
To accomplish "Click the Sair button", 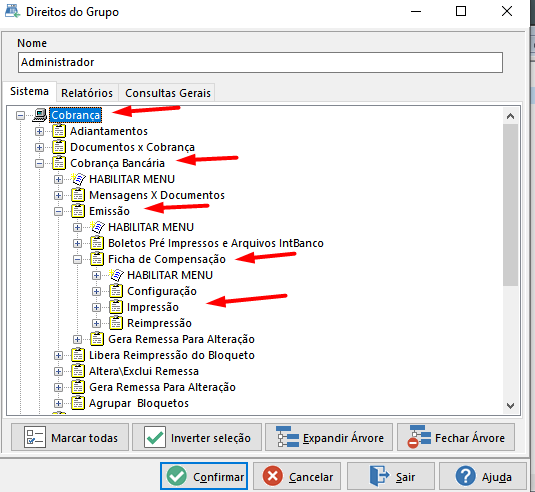I will 391,476.
